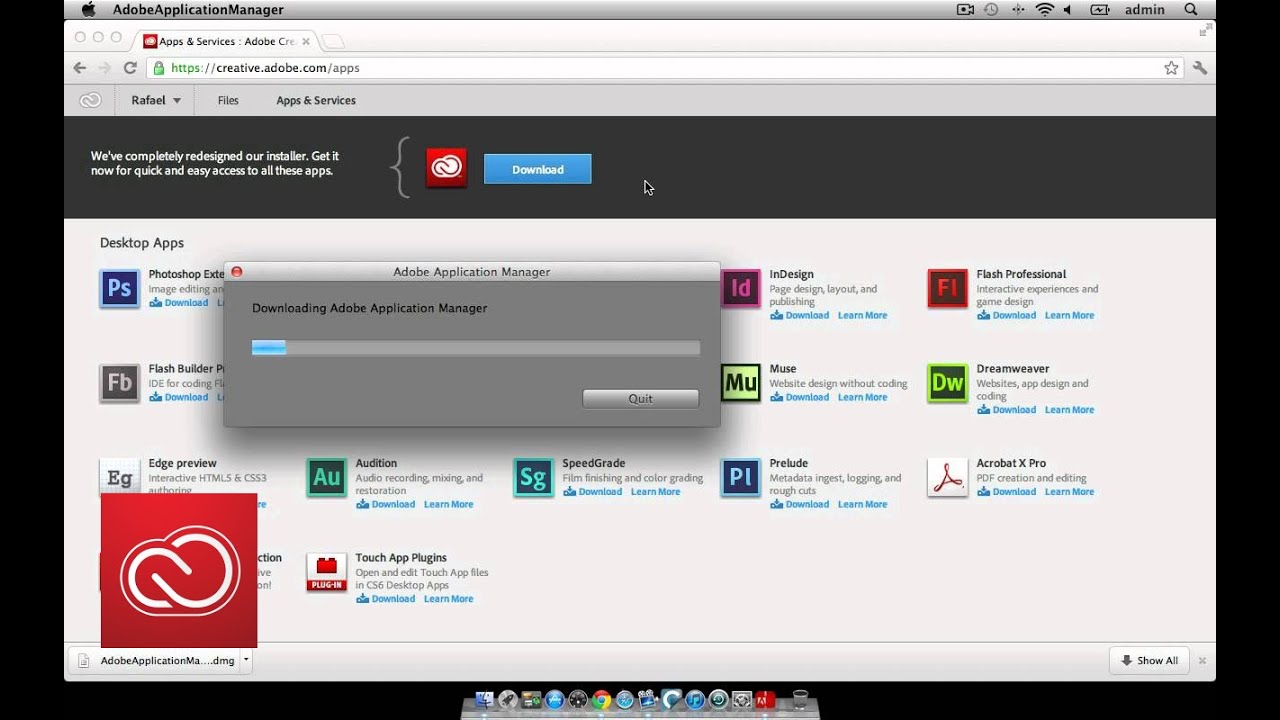
Task: Open the Apple menu
Action: point(88,10)
